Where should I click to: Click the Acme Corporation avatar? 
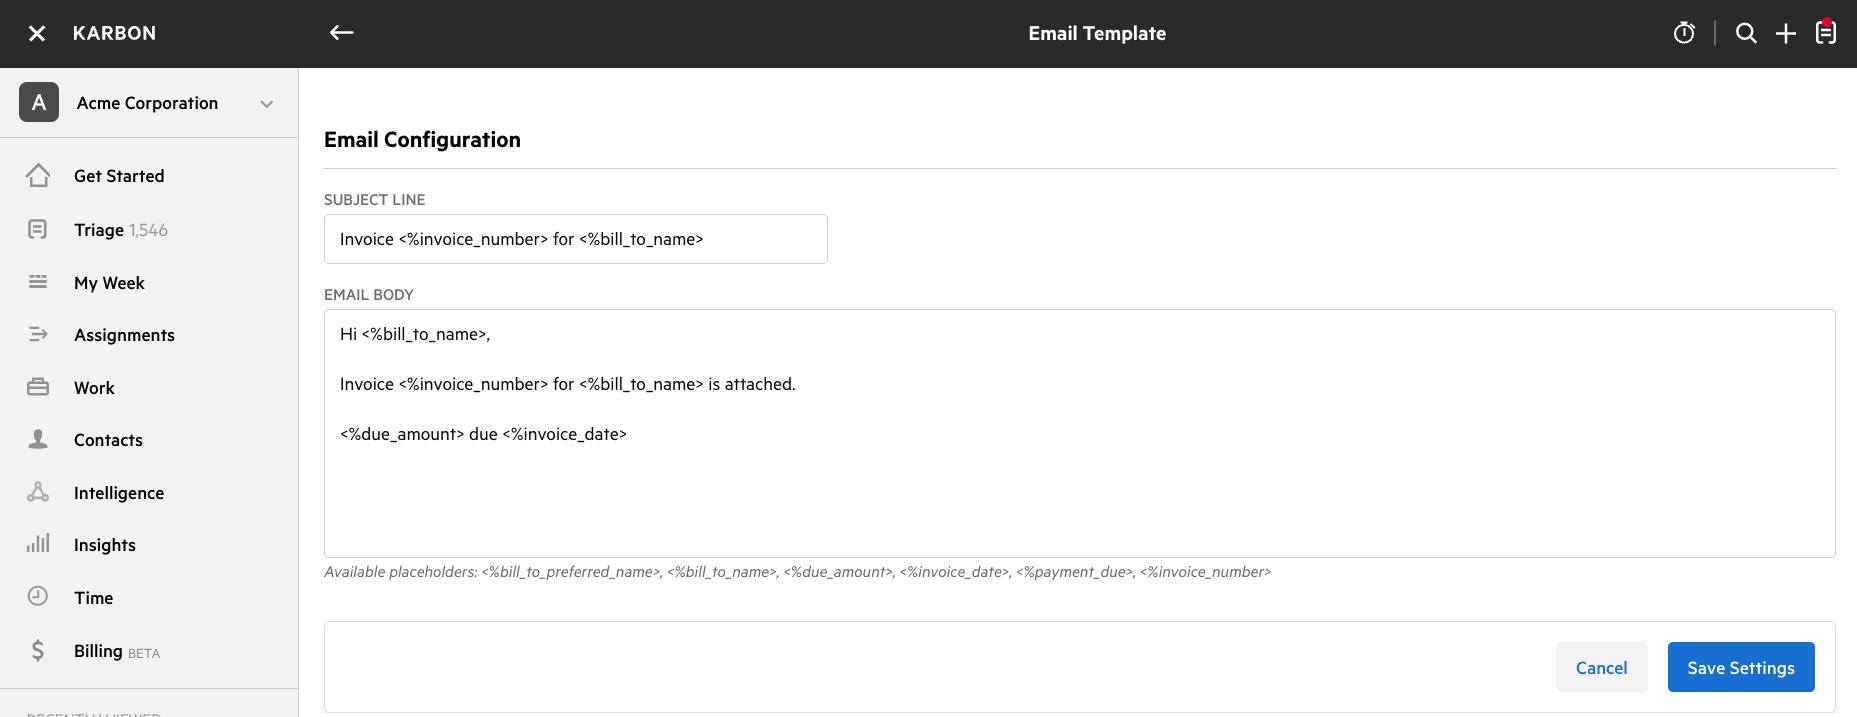[x=38, y=102]
